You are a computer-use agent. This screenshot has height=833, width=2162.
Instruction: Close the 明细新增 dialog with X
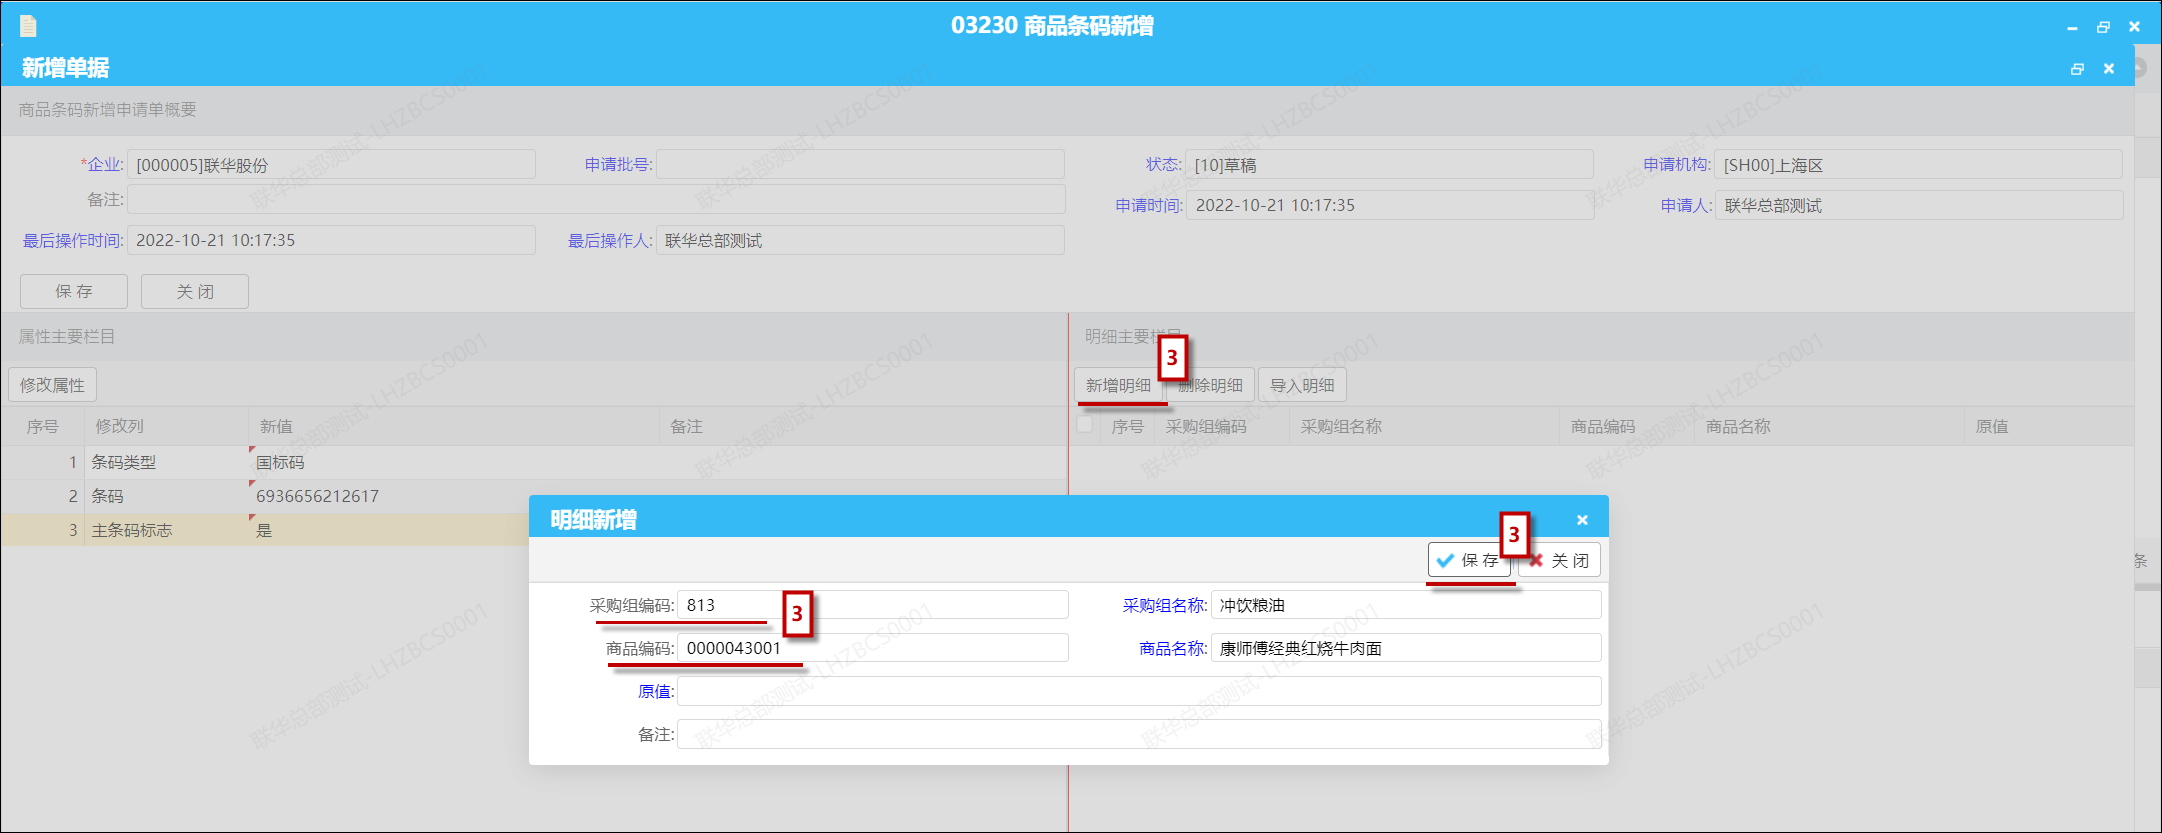coord(1582,520)
